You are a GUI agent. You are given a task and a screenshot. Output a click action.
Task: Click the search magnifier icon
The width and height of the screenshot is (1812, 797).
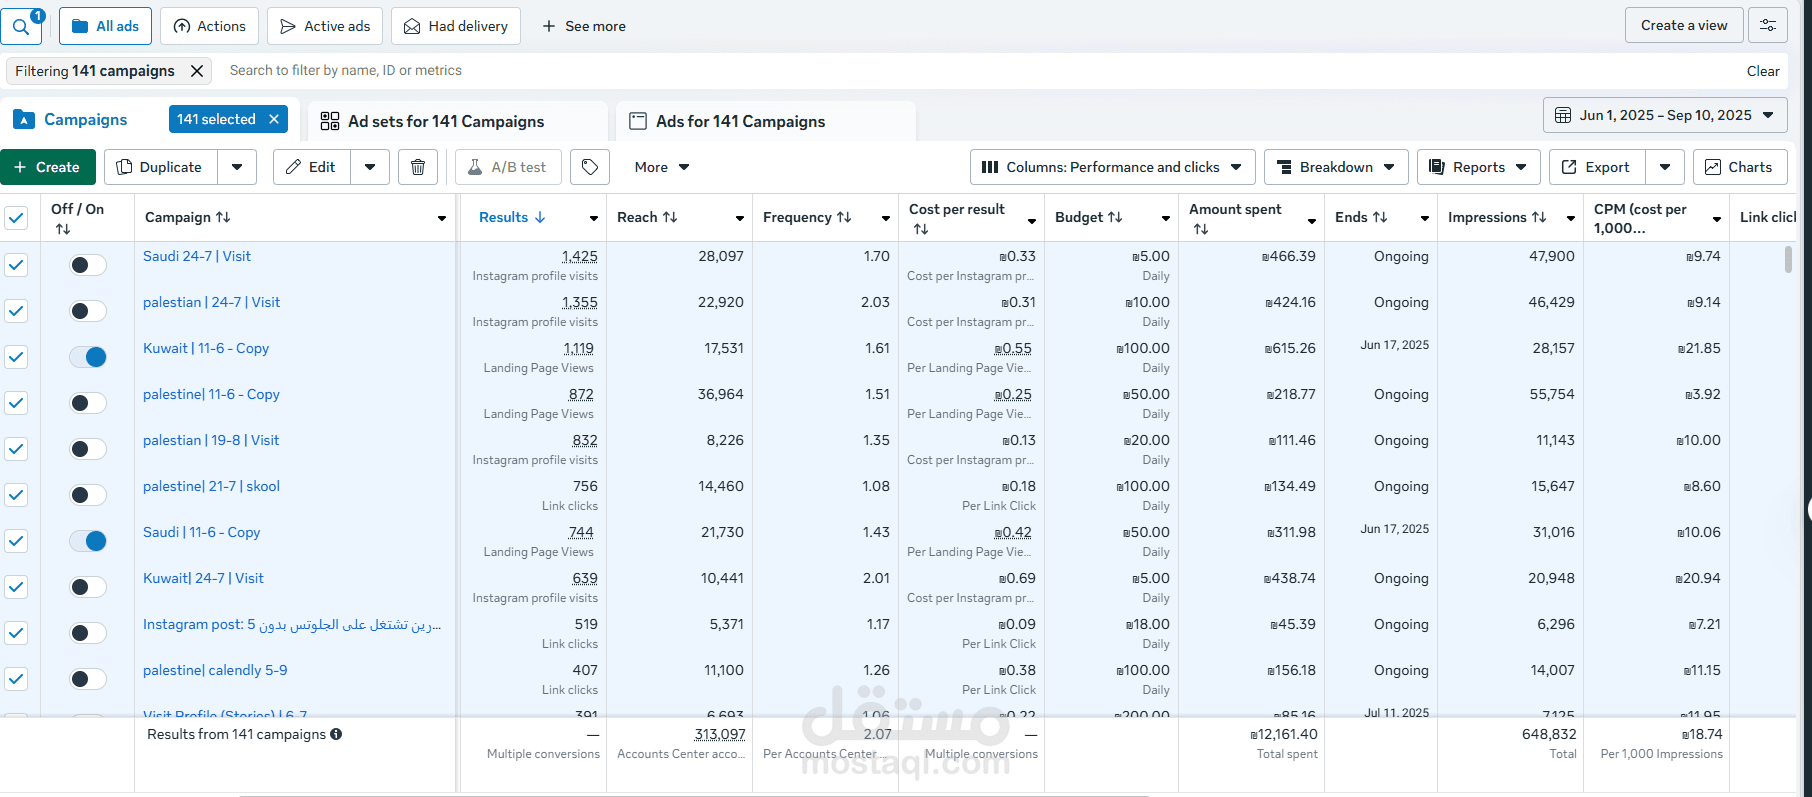click(20, 27)
